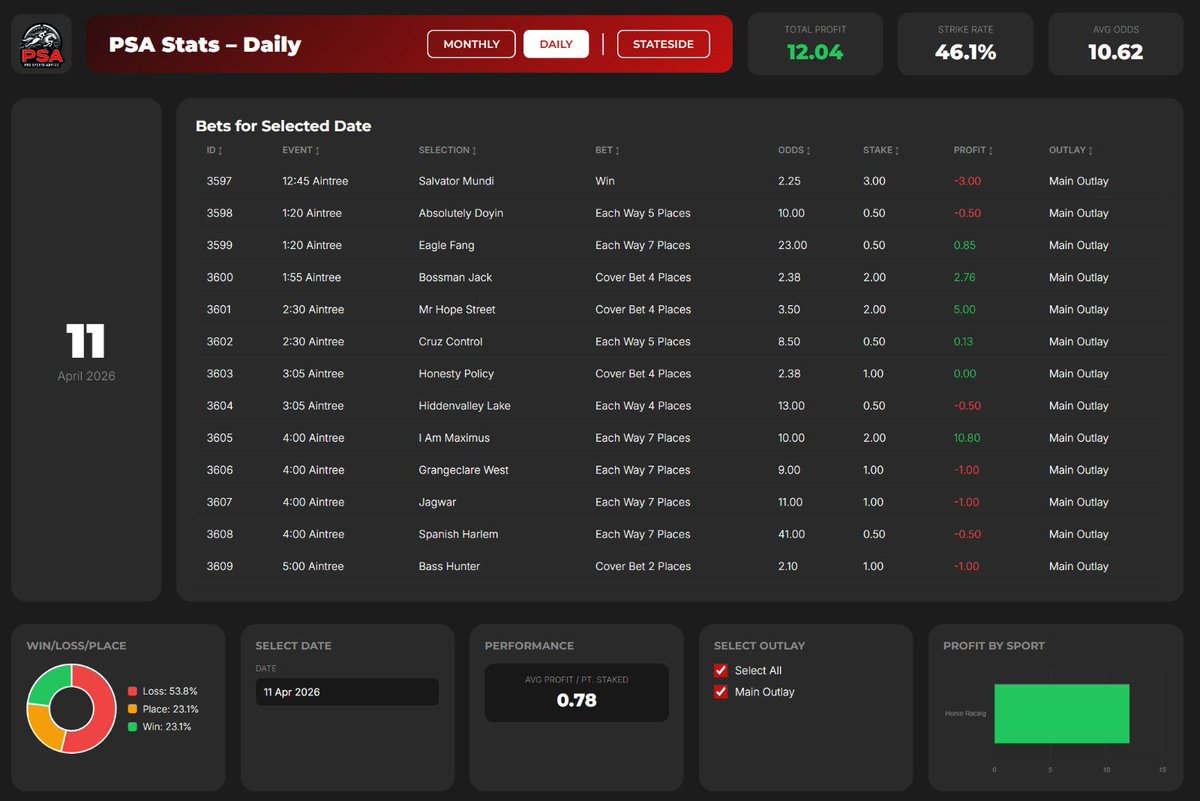Click the 41.00 odds value
Viewport: 1200px width, 801px height.
tap(792, 533)
